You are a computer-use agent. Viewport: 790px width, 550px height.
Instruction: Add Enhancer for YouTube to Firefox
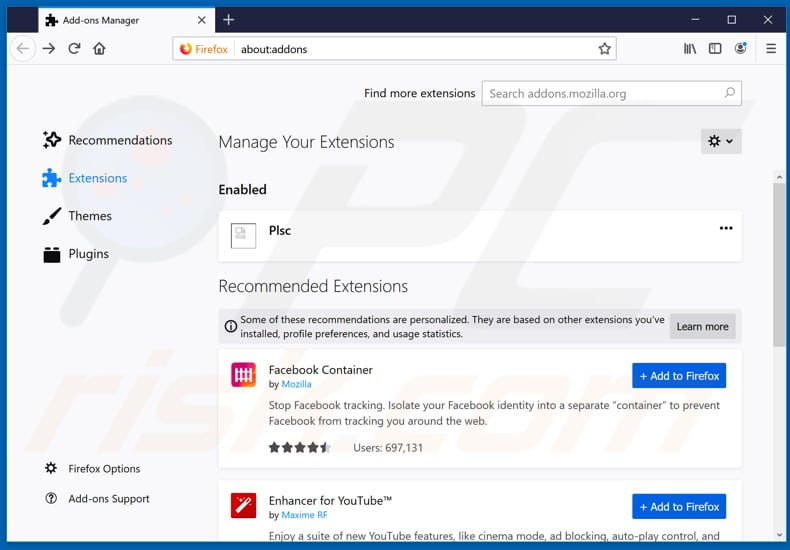click(679, 507)
